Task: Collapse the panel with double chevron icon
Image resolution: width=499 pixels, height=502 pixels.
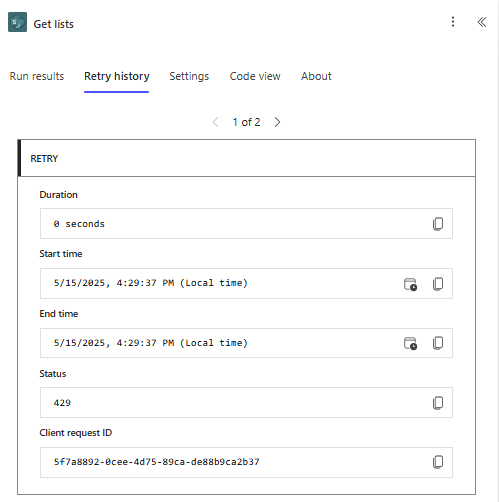Action: coord(482,22)
